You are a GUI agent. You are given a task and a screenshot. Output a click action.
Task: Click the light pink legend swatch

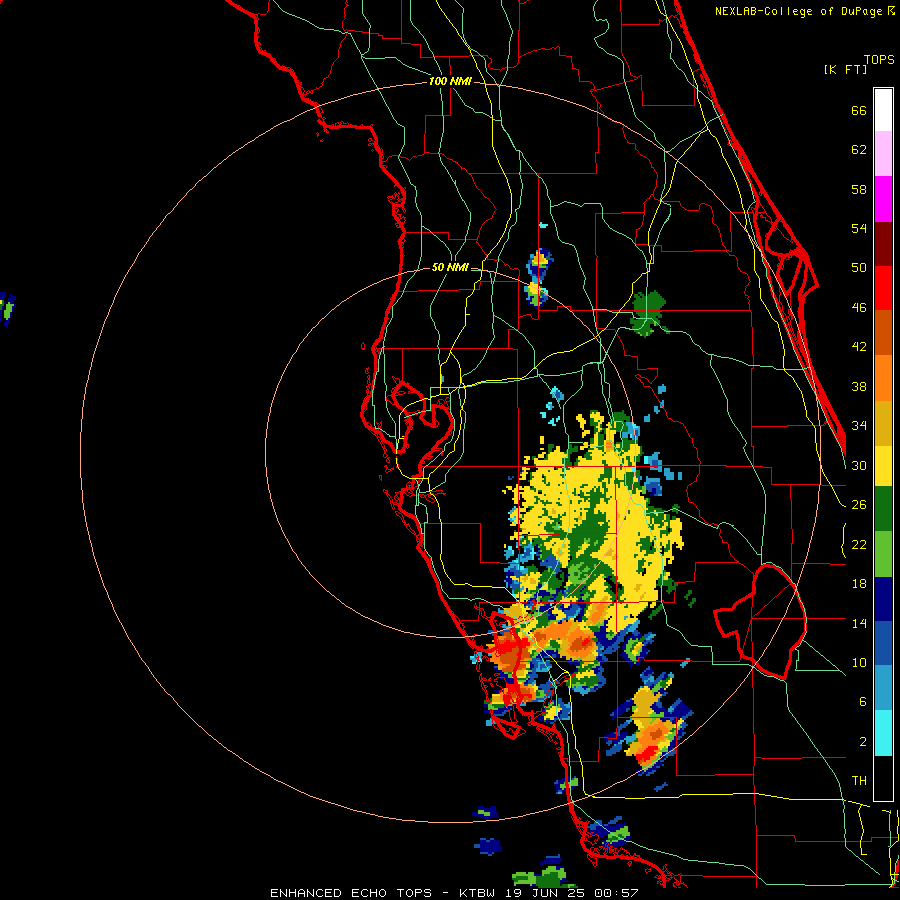pyautogui.click(x=883, y=154)
